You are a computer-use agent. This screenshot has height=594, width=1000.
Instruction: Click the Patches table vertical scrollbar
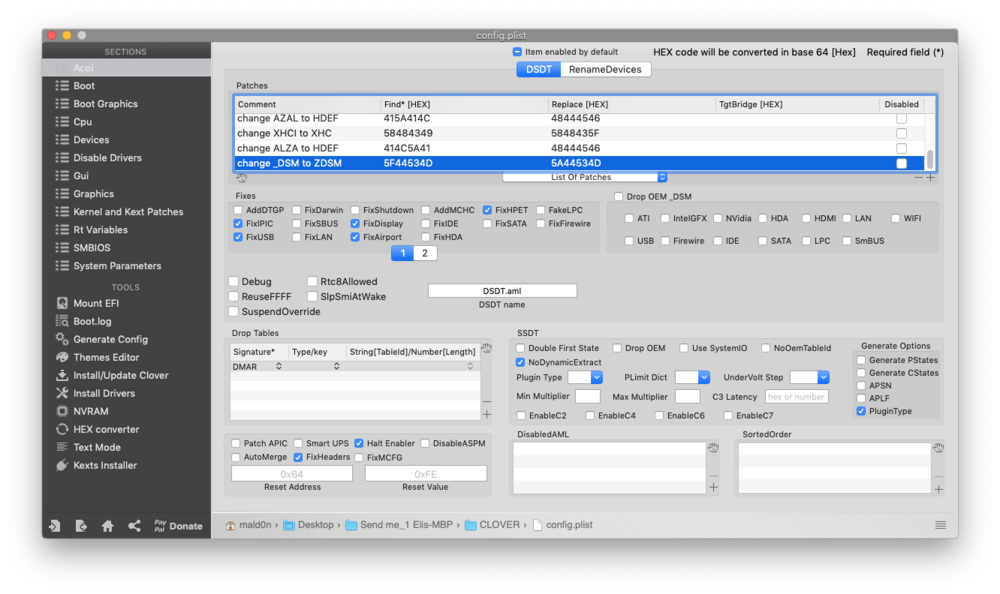coord(931,159)
